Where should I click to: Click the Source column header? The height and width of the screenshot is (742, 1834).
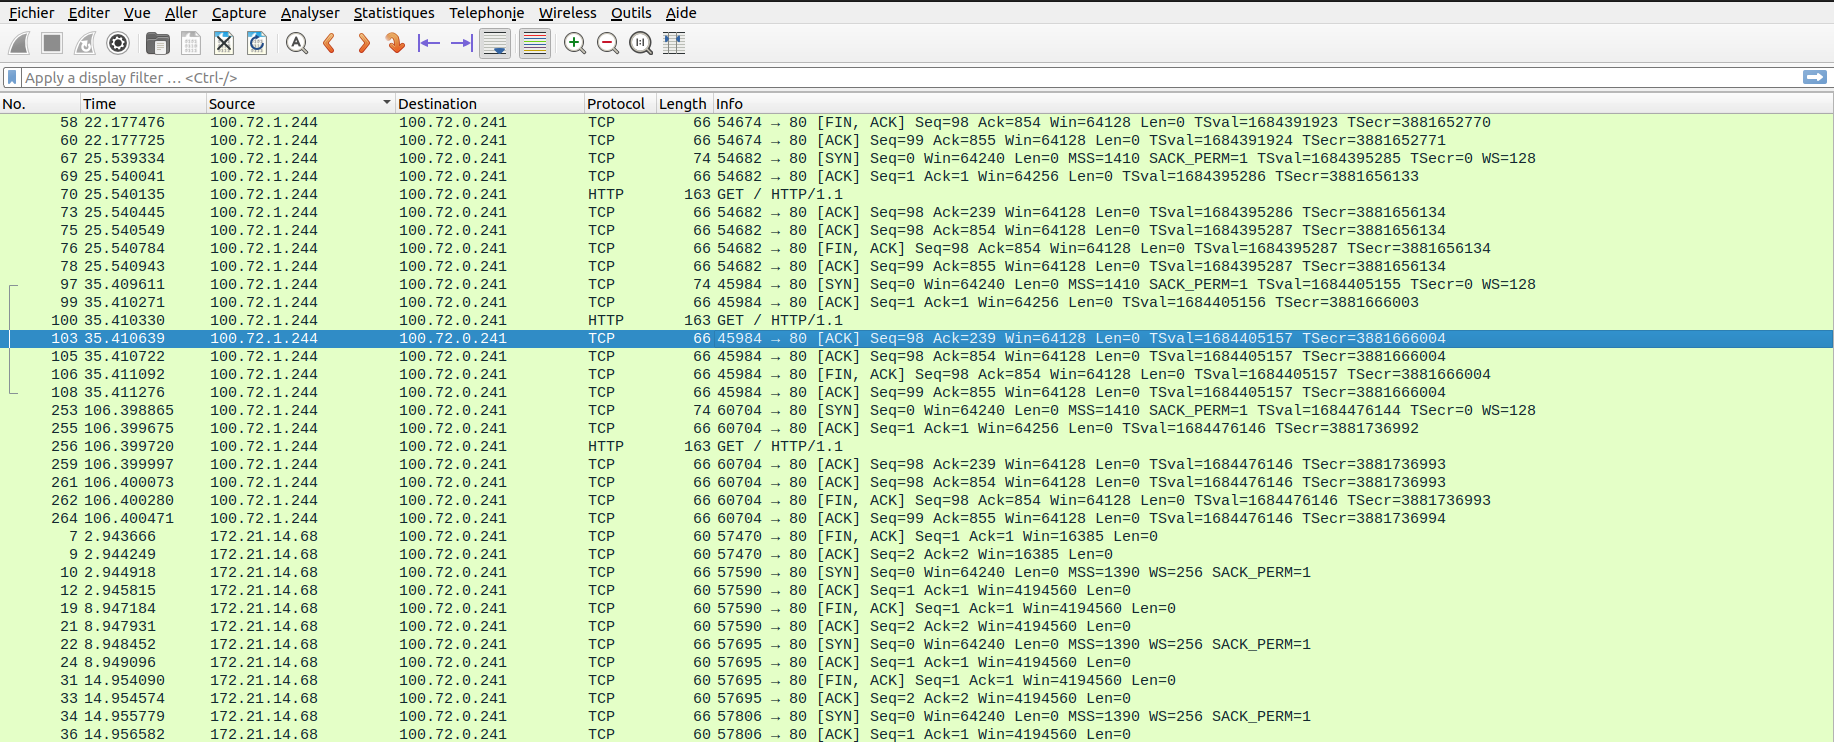tap(300, 104)
